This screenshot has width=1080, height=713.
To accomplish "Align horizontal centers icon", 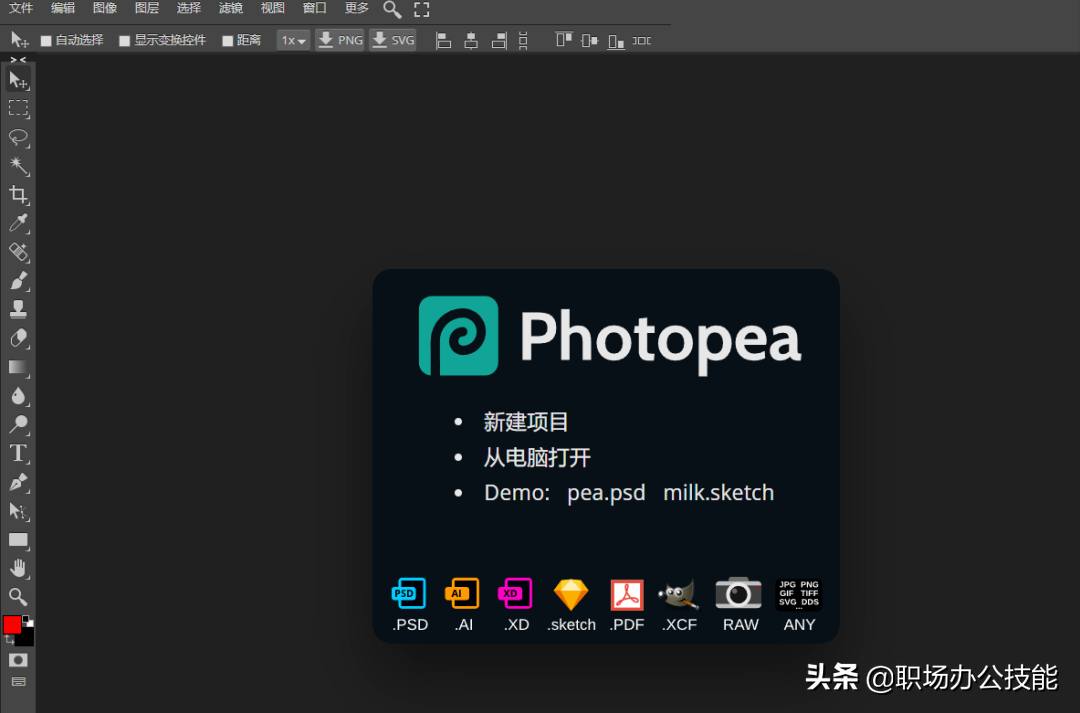I will point(471,41).
